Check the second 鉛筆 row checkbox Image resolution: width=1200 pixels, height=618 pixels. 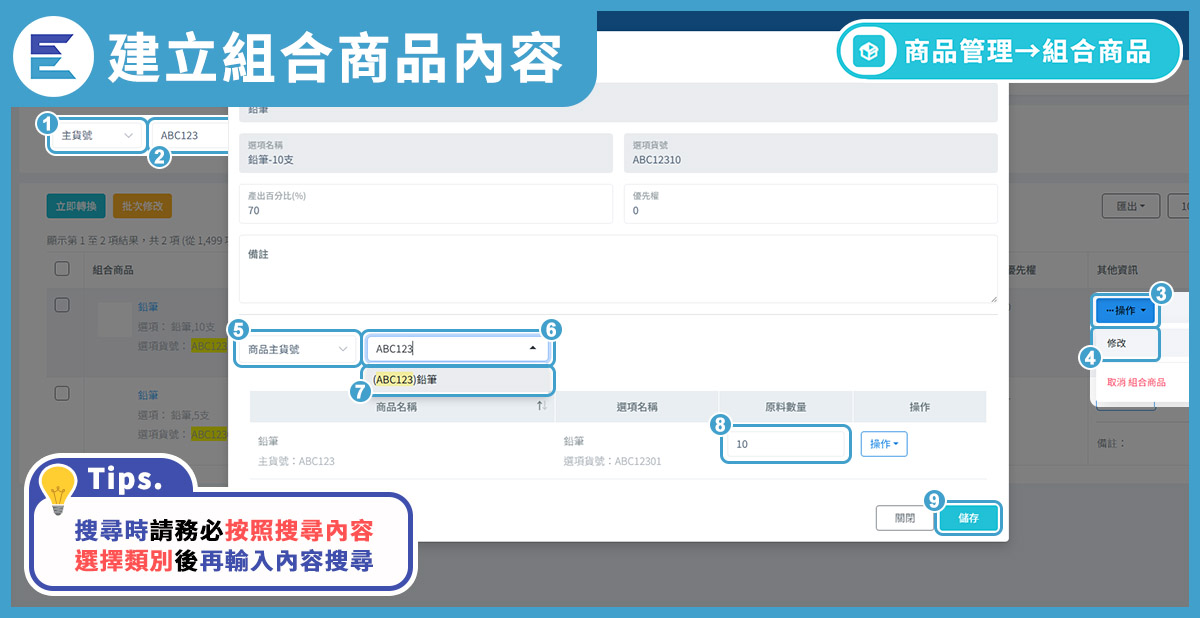62,392
